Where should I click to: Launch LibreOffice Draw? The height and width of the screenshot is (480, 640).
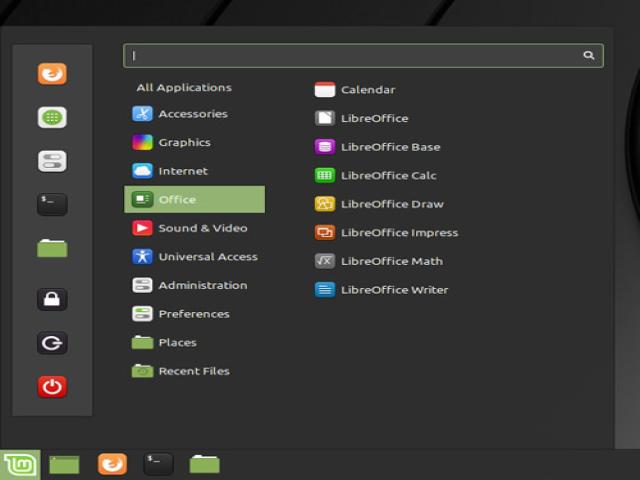click(379, 204)
